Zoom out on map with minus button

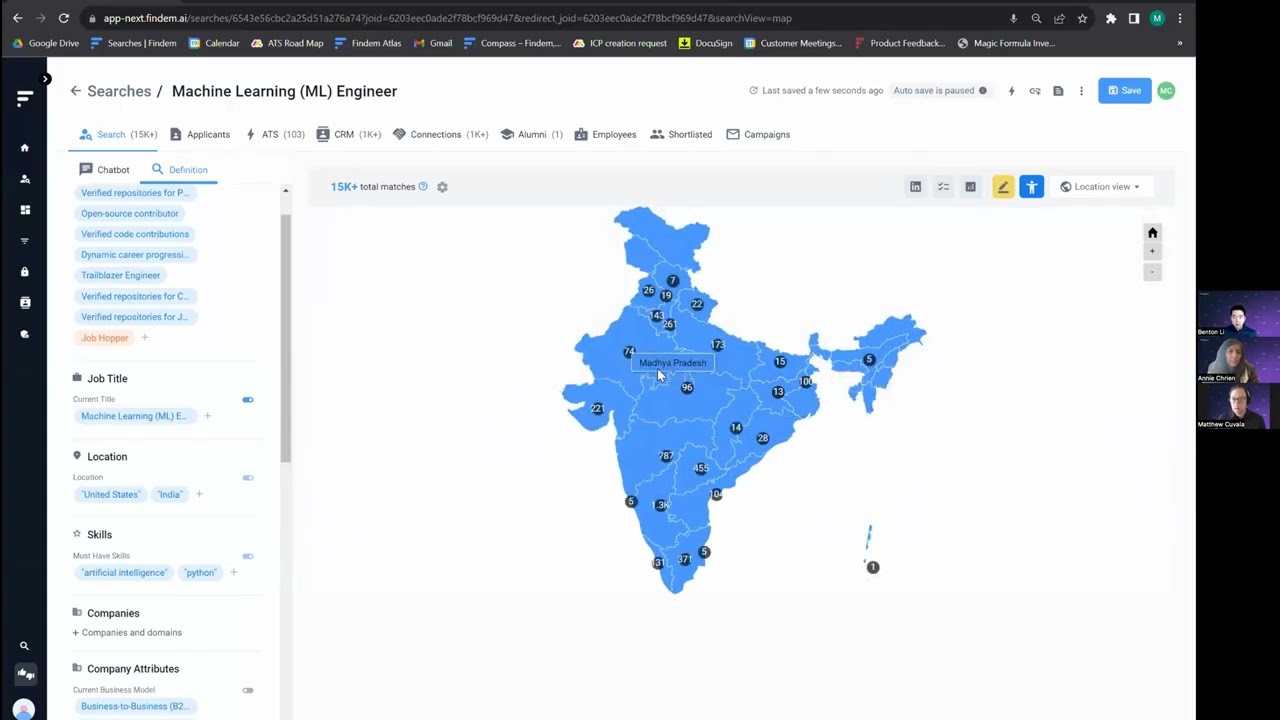(1152, 272)
